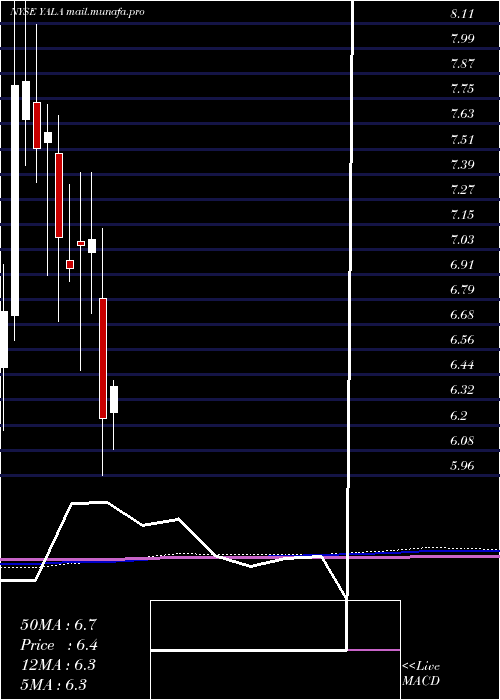The image size is (500, 700).
Task: Click the 6.68 price axis label
Action: point(462,315)
